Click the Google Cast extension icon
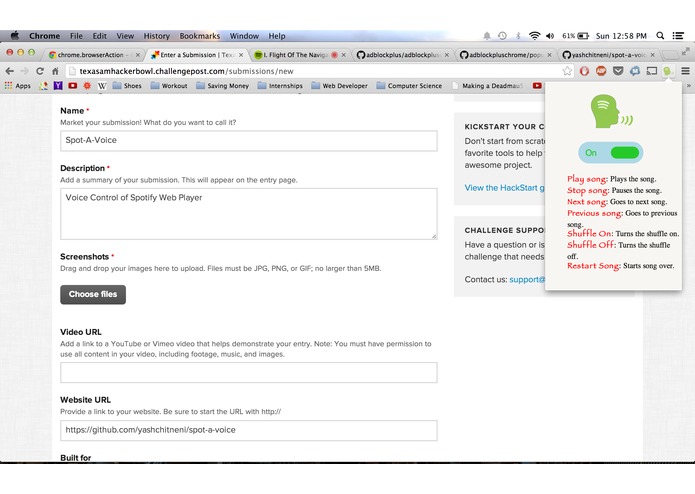695x494 pixels. [652, 71]
